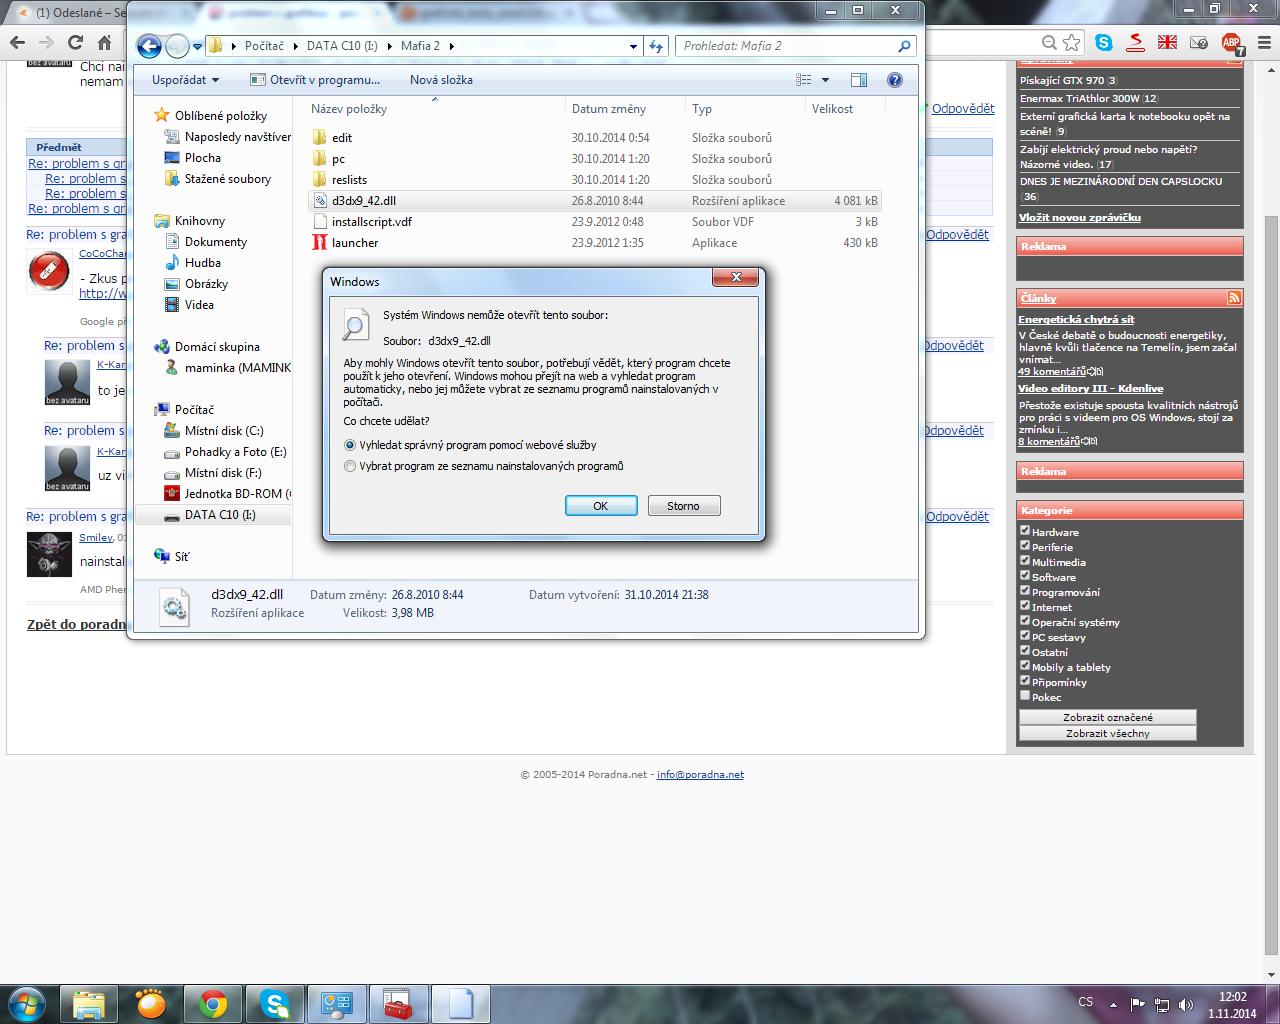Open Explorer help question mark icon
Screen dimensions: 1280x1024
895,80
